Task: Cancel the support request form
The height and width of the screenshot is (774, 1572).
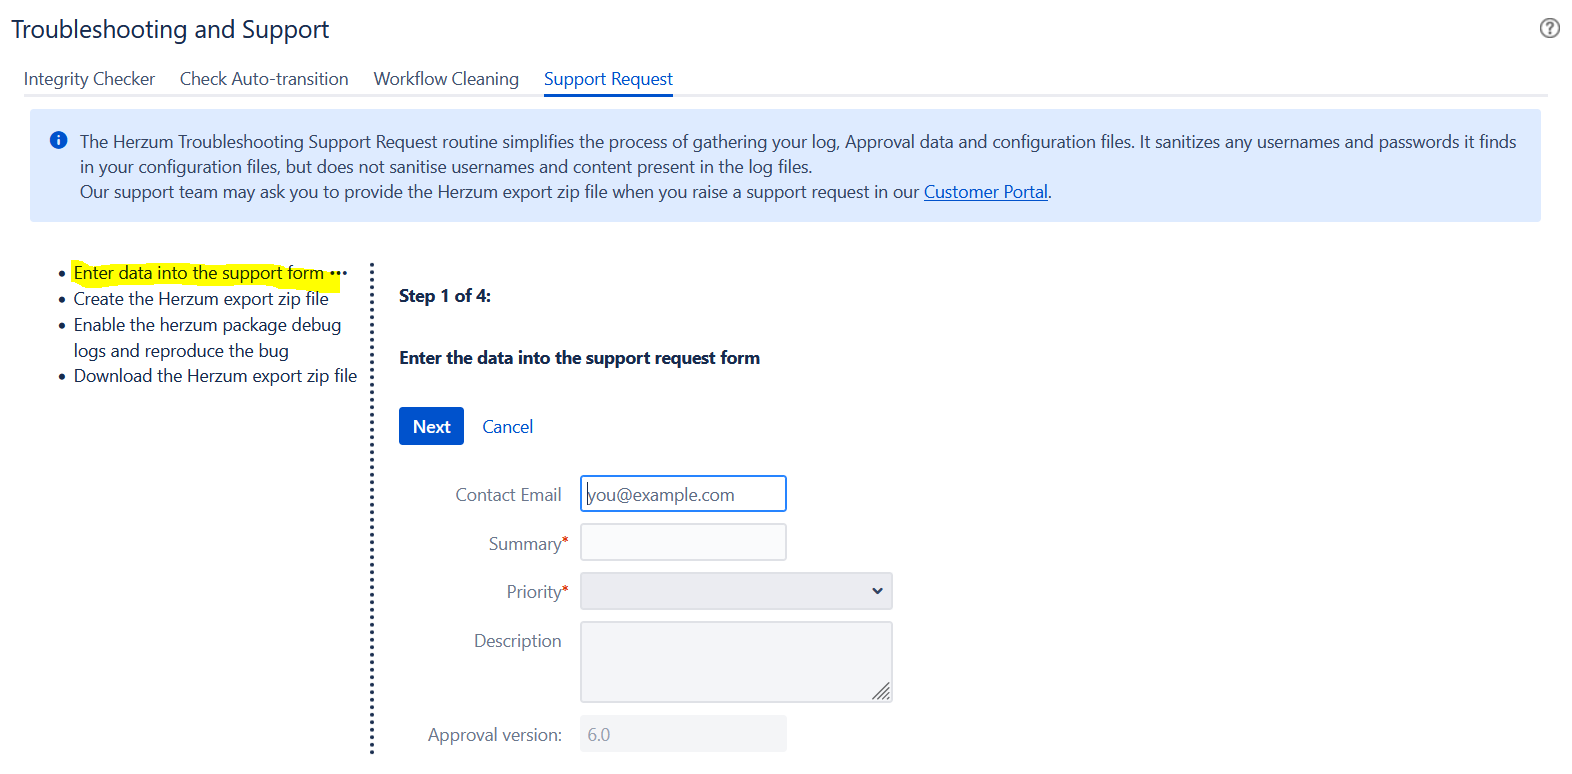Action: coord(507,427)
